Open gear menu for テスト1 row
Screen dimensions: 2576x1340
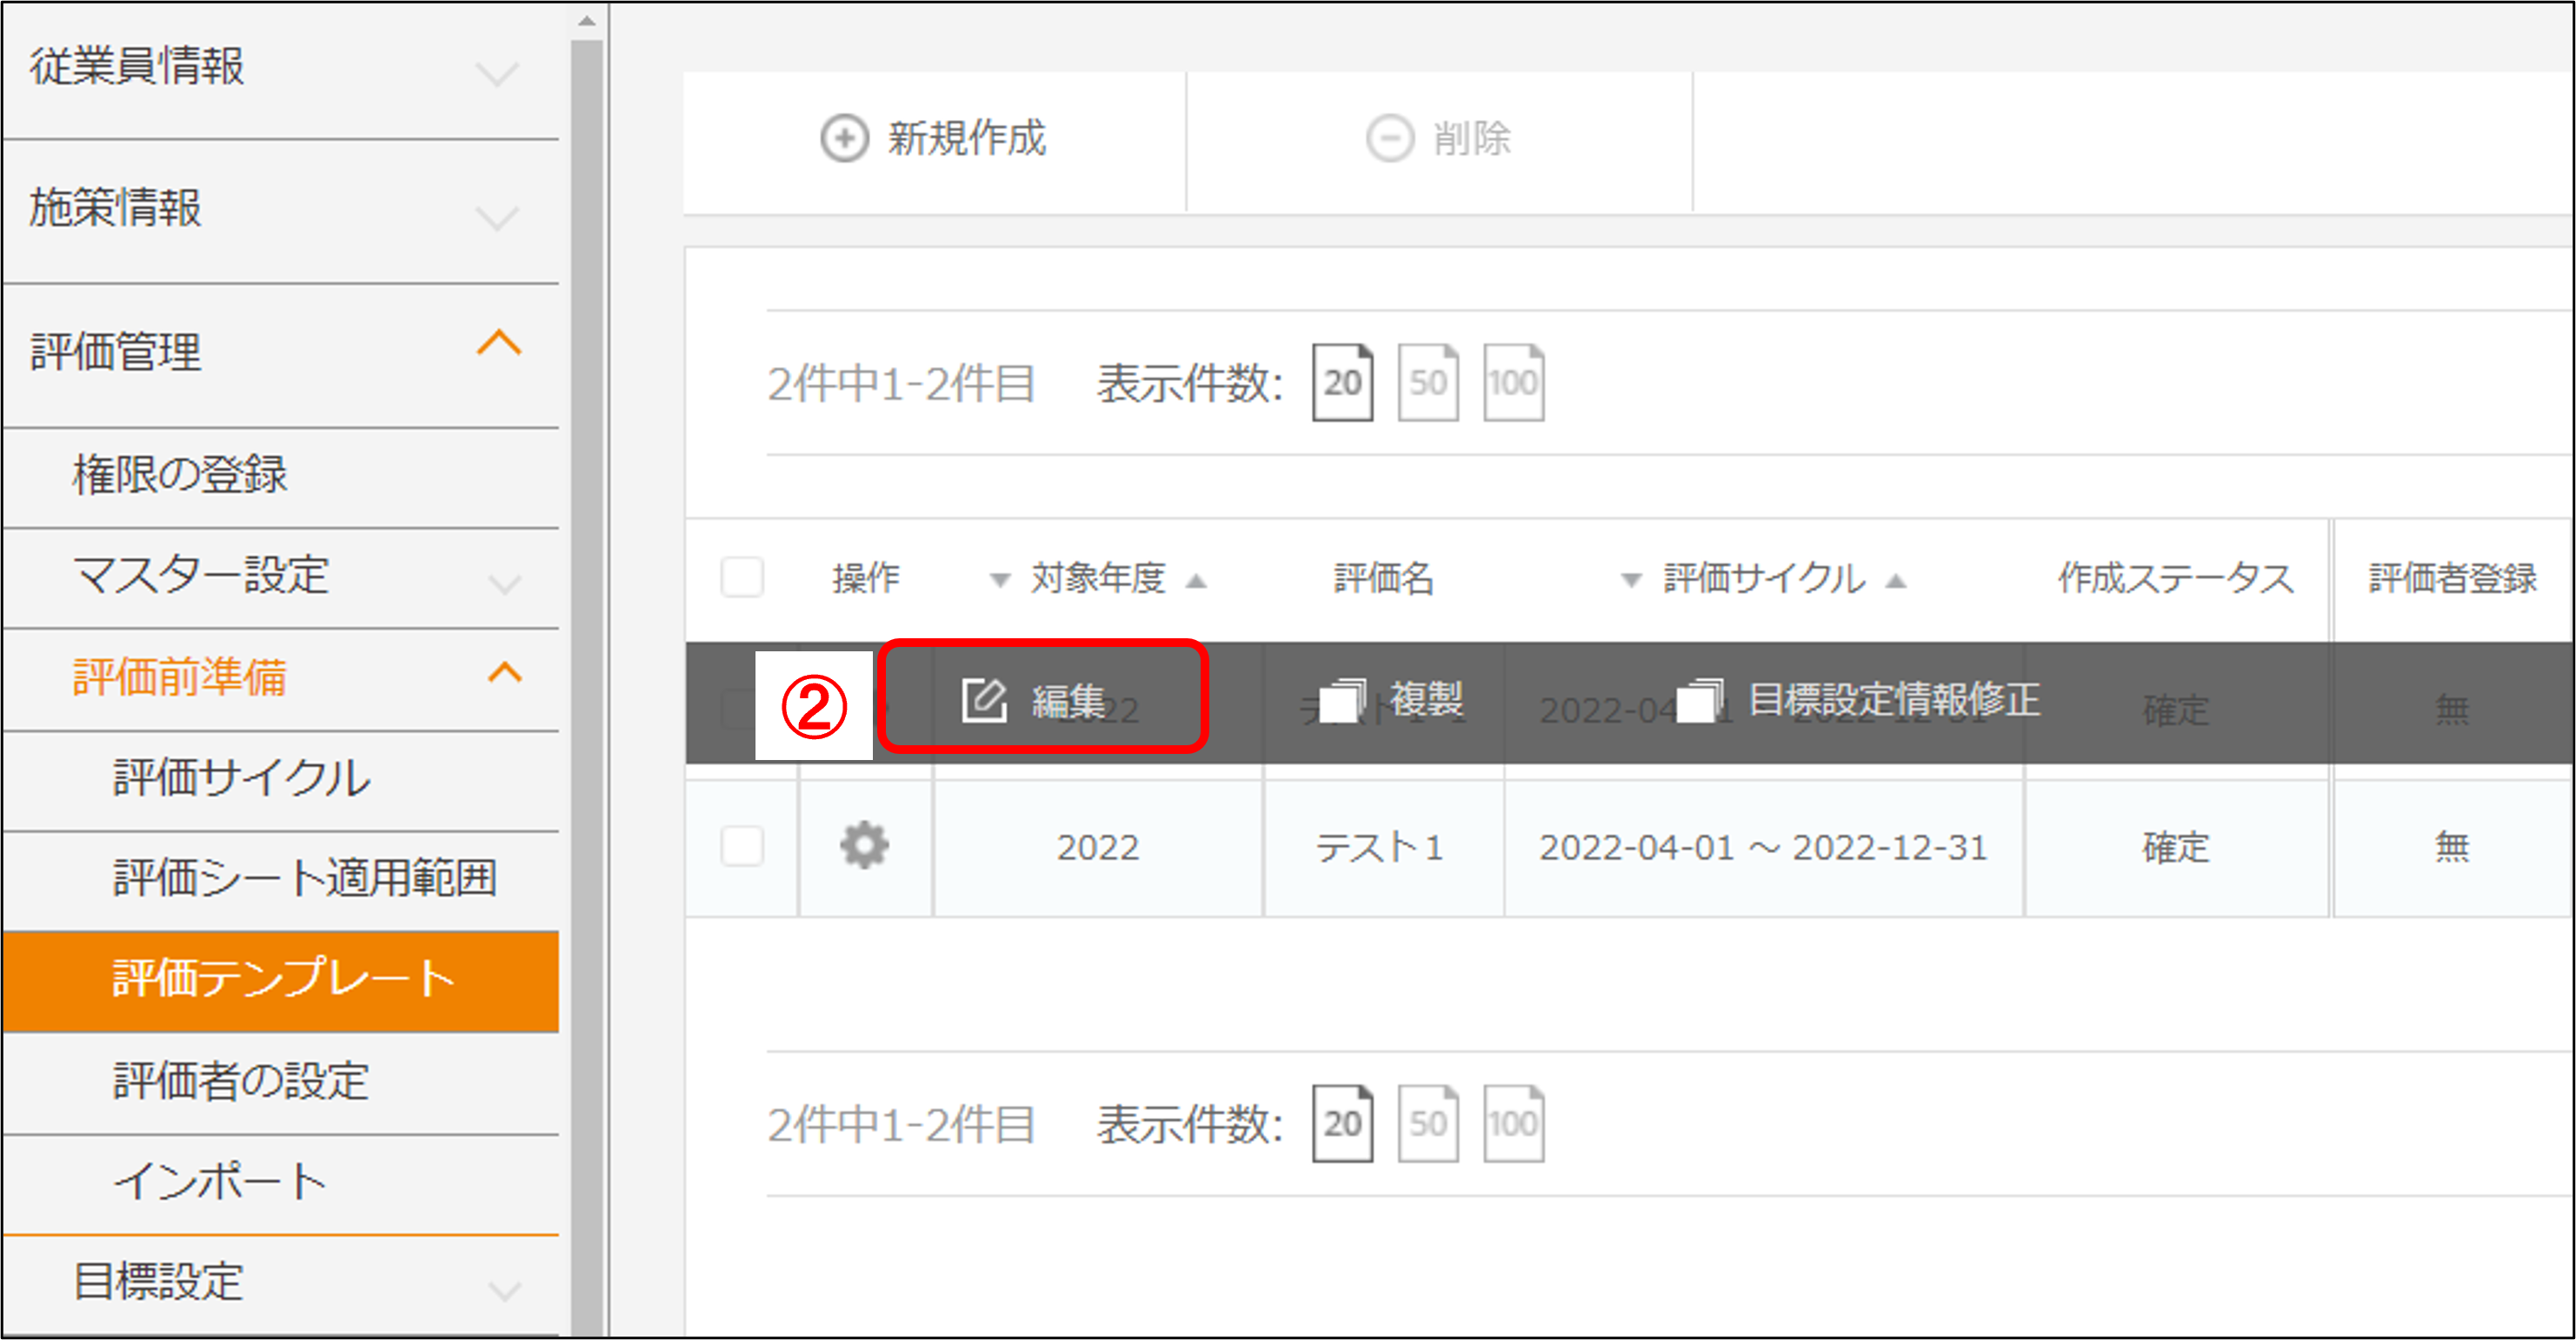pos(864,846)
